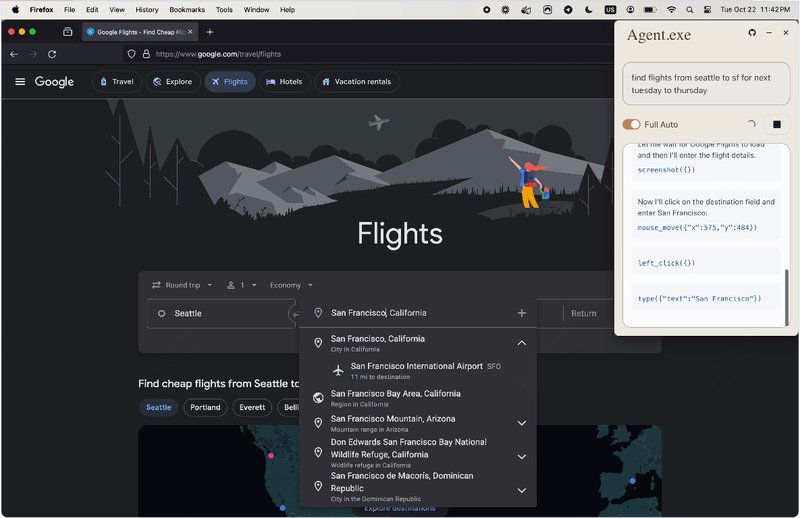
Task: Open the Round trip dropdown
Action: pos(182,285)
